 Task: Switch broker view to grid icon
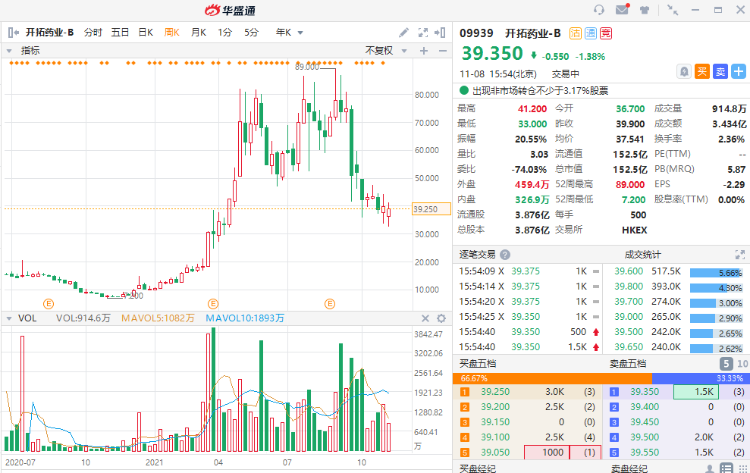(742, 469)
